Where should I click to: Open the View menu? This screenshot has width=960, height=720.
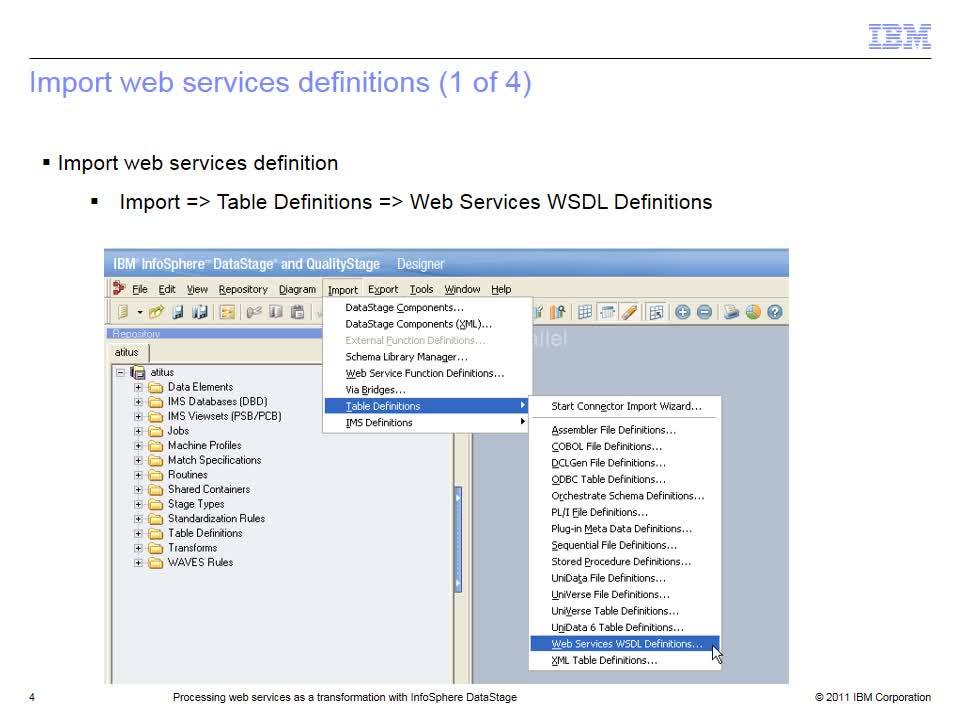point(197,289)
